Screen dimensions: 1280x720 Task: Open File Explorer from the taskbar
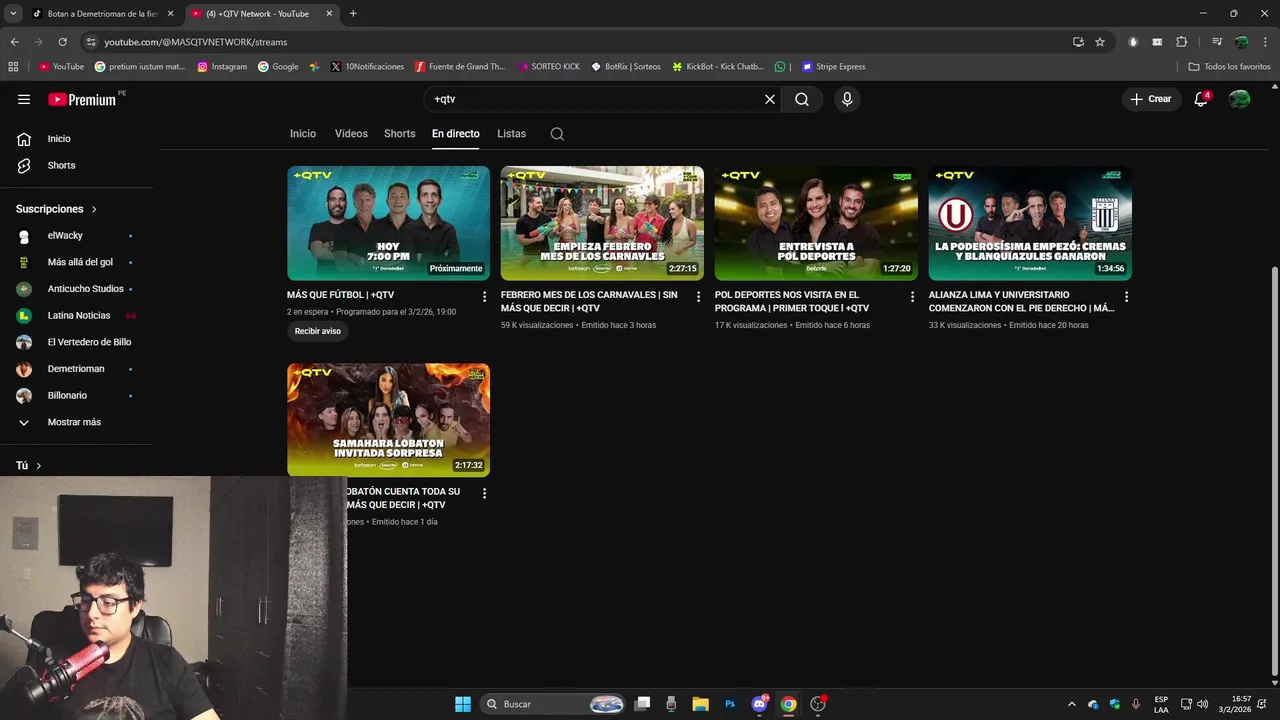[x=700, y=704]
